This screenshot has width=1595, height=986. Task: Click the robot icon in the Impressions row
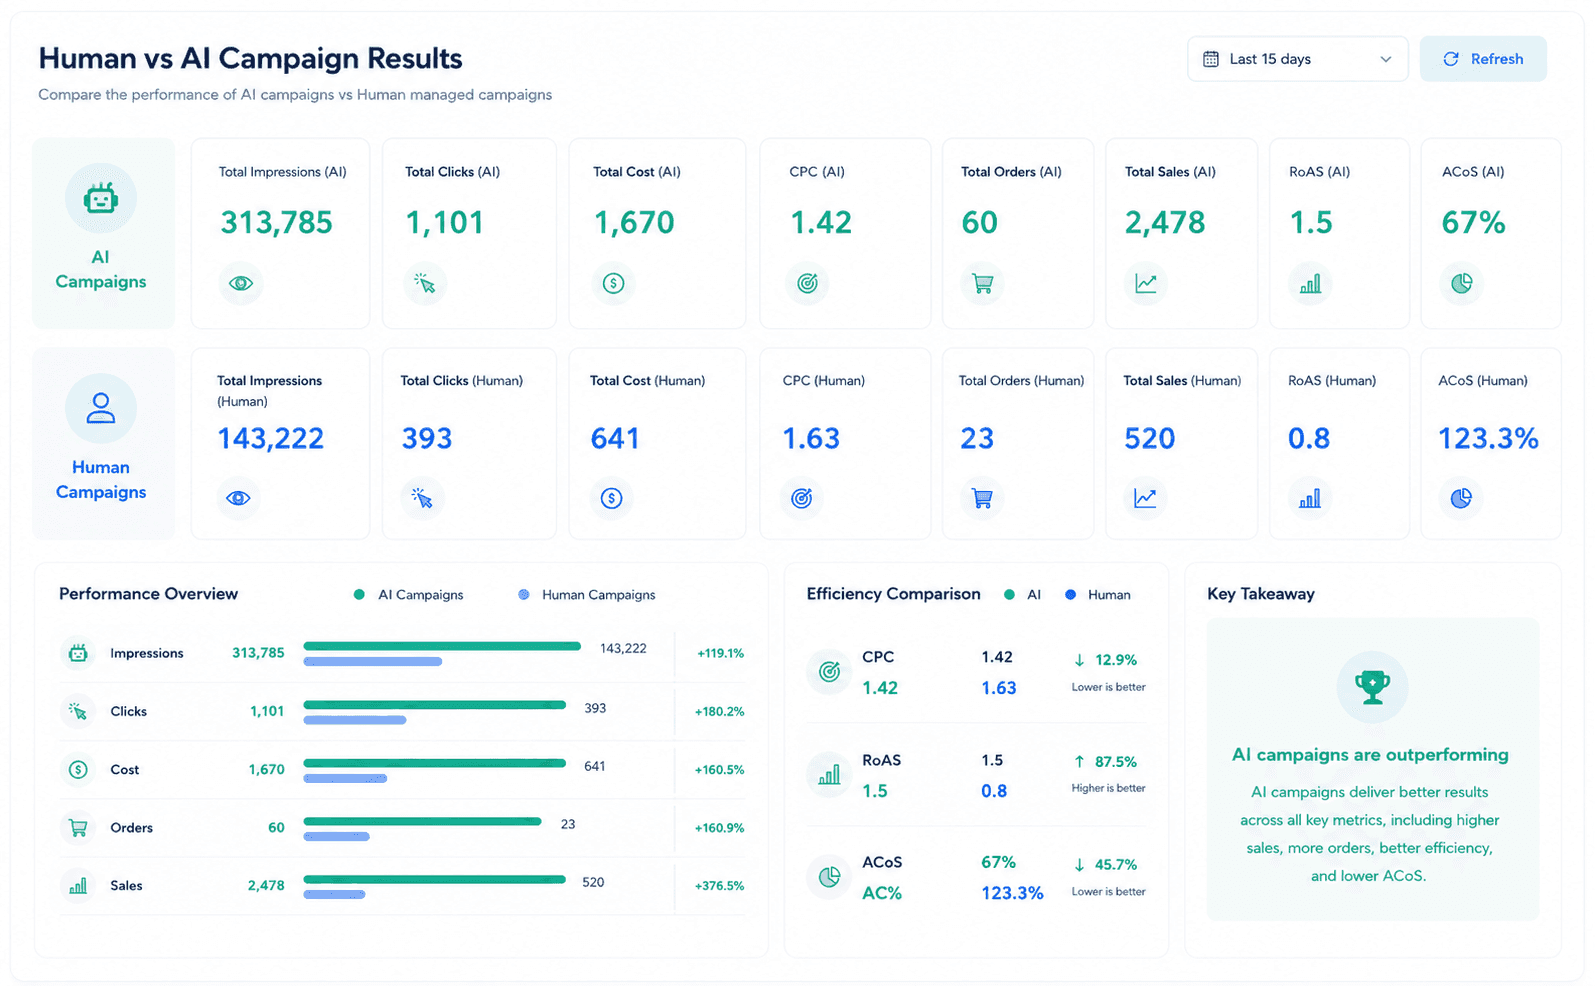(78, 653)
